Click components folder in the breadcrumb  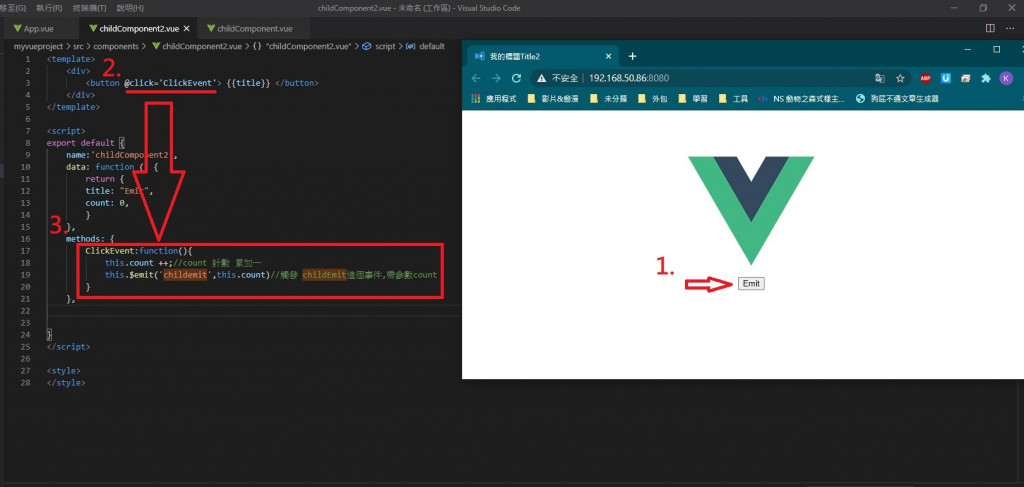tap(116, 46)
